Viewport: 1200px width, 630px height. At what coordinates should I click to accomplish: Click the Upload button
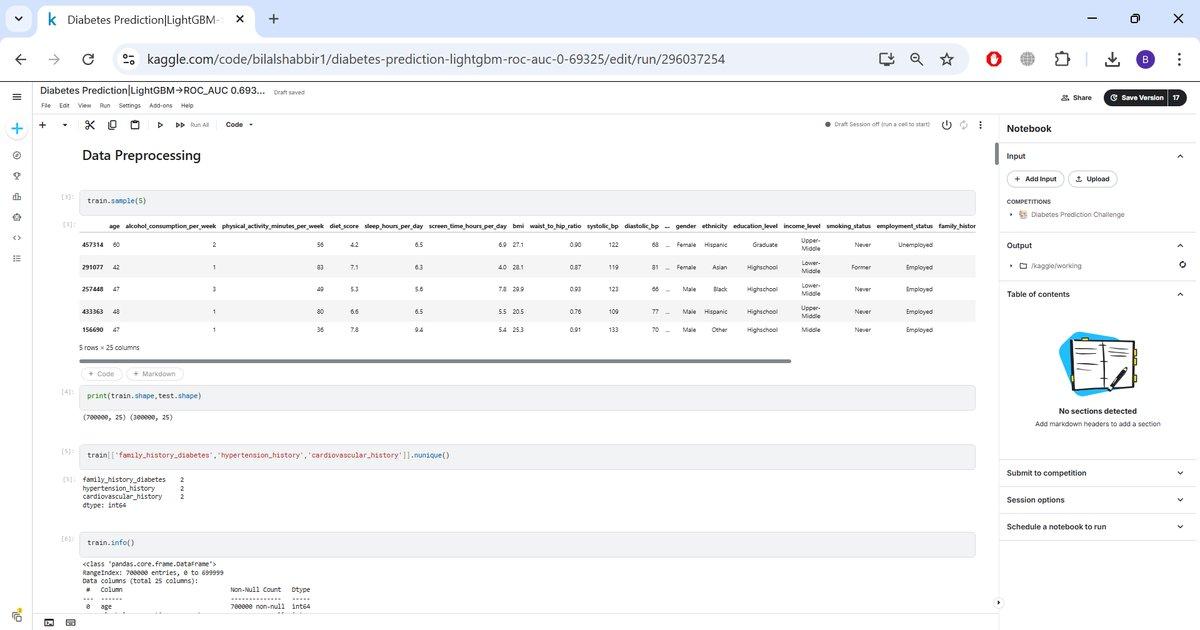coord(1092,179)
